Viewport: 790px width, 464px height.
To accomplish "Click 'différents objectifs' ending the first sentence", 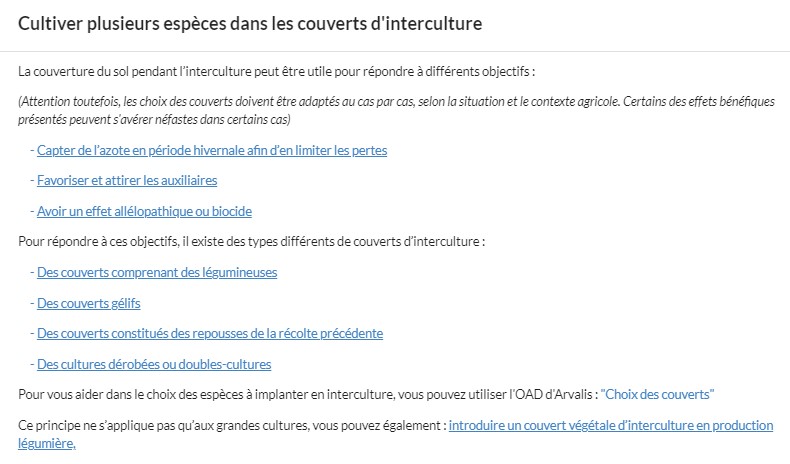I will (478, 72).
